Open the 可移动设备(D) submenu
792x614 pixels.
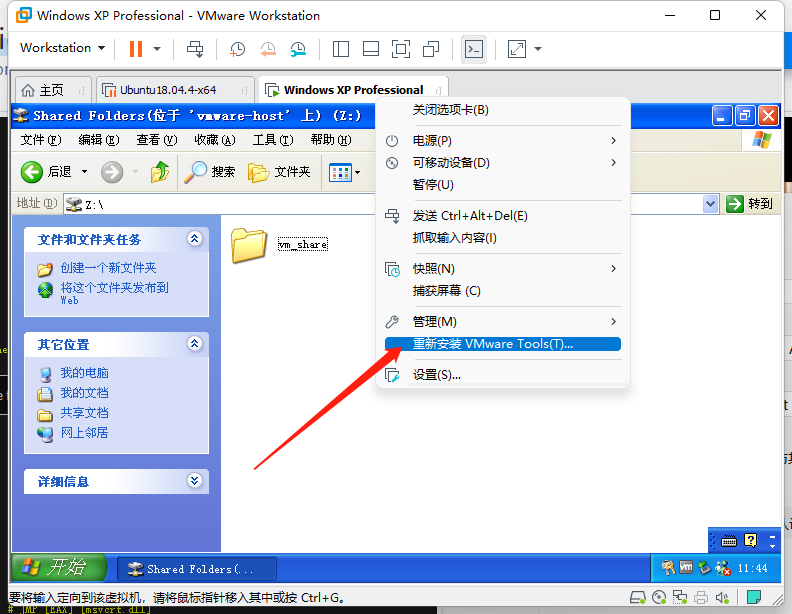[503, 163]
